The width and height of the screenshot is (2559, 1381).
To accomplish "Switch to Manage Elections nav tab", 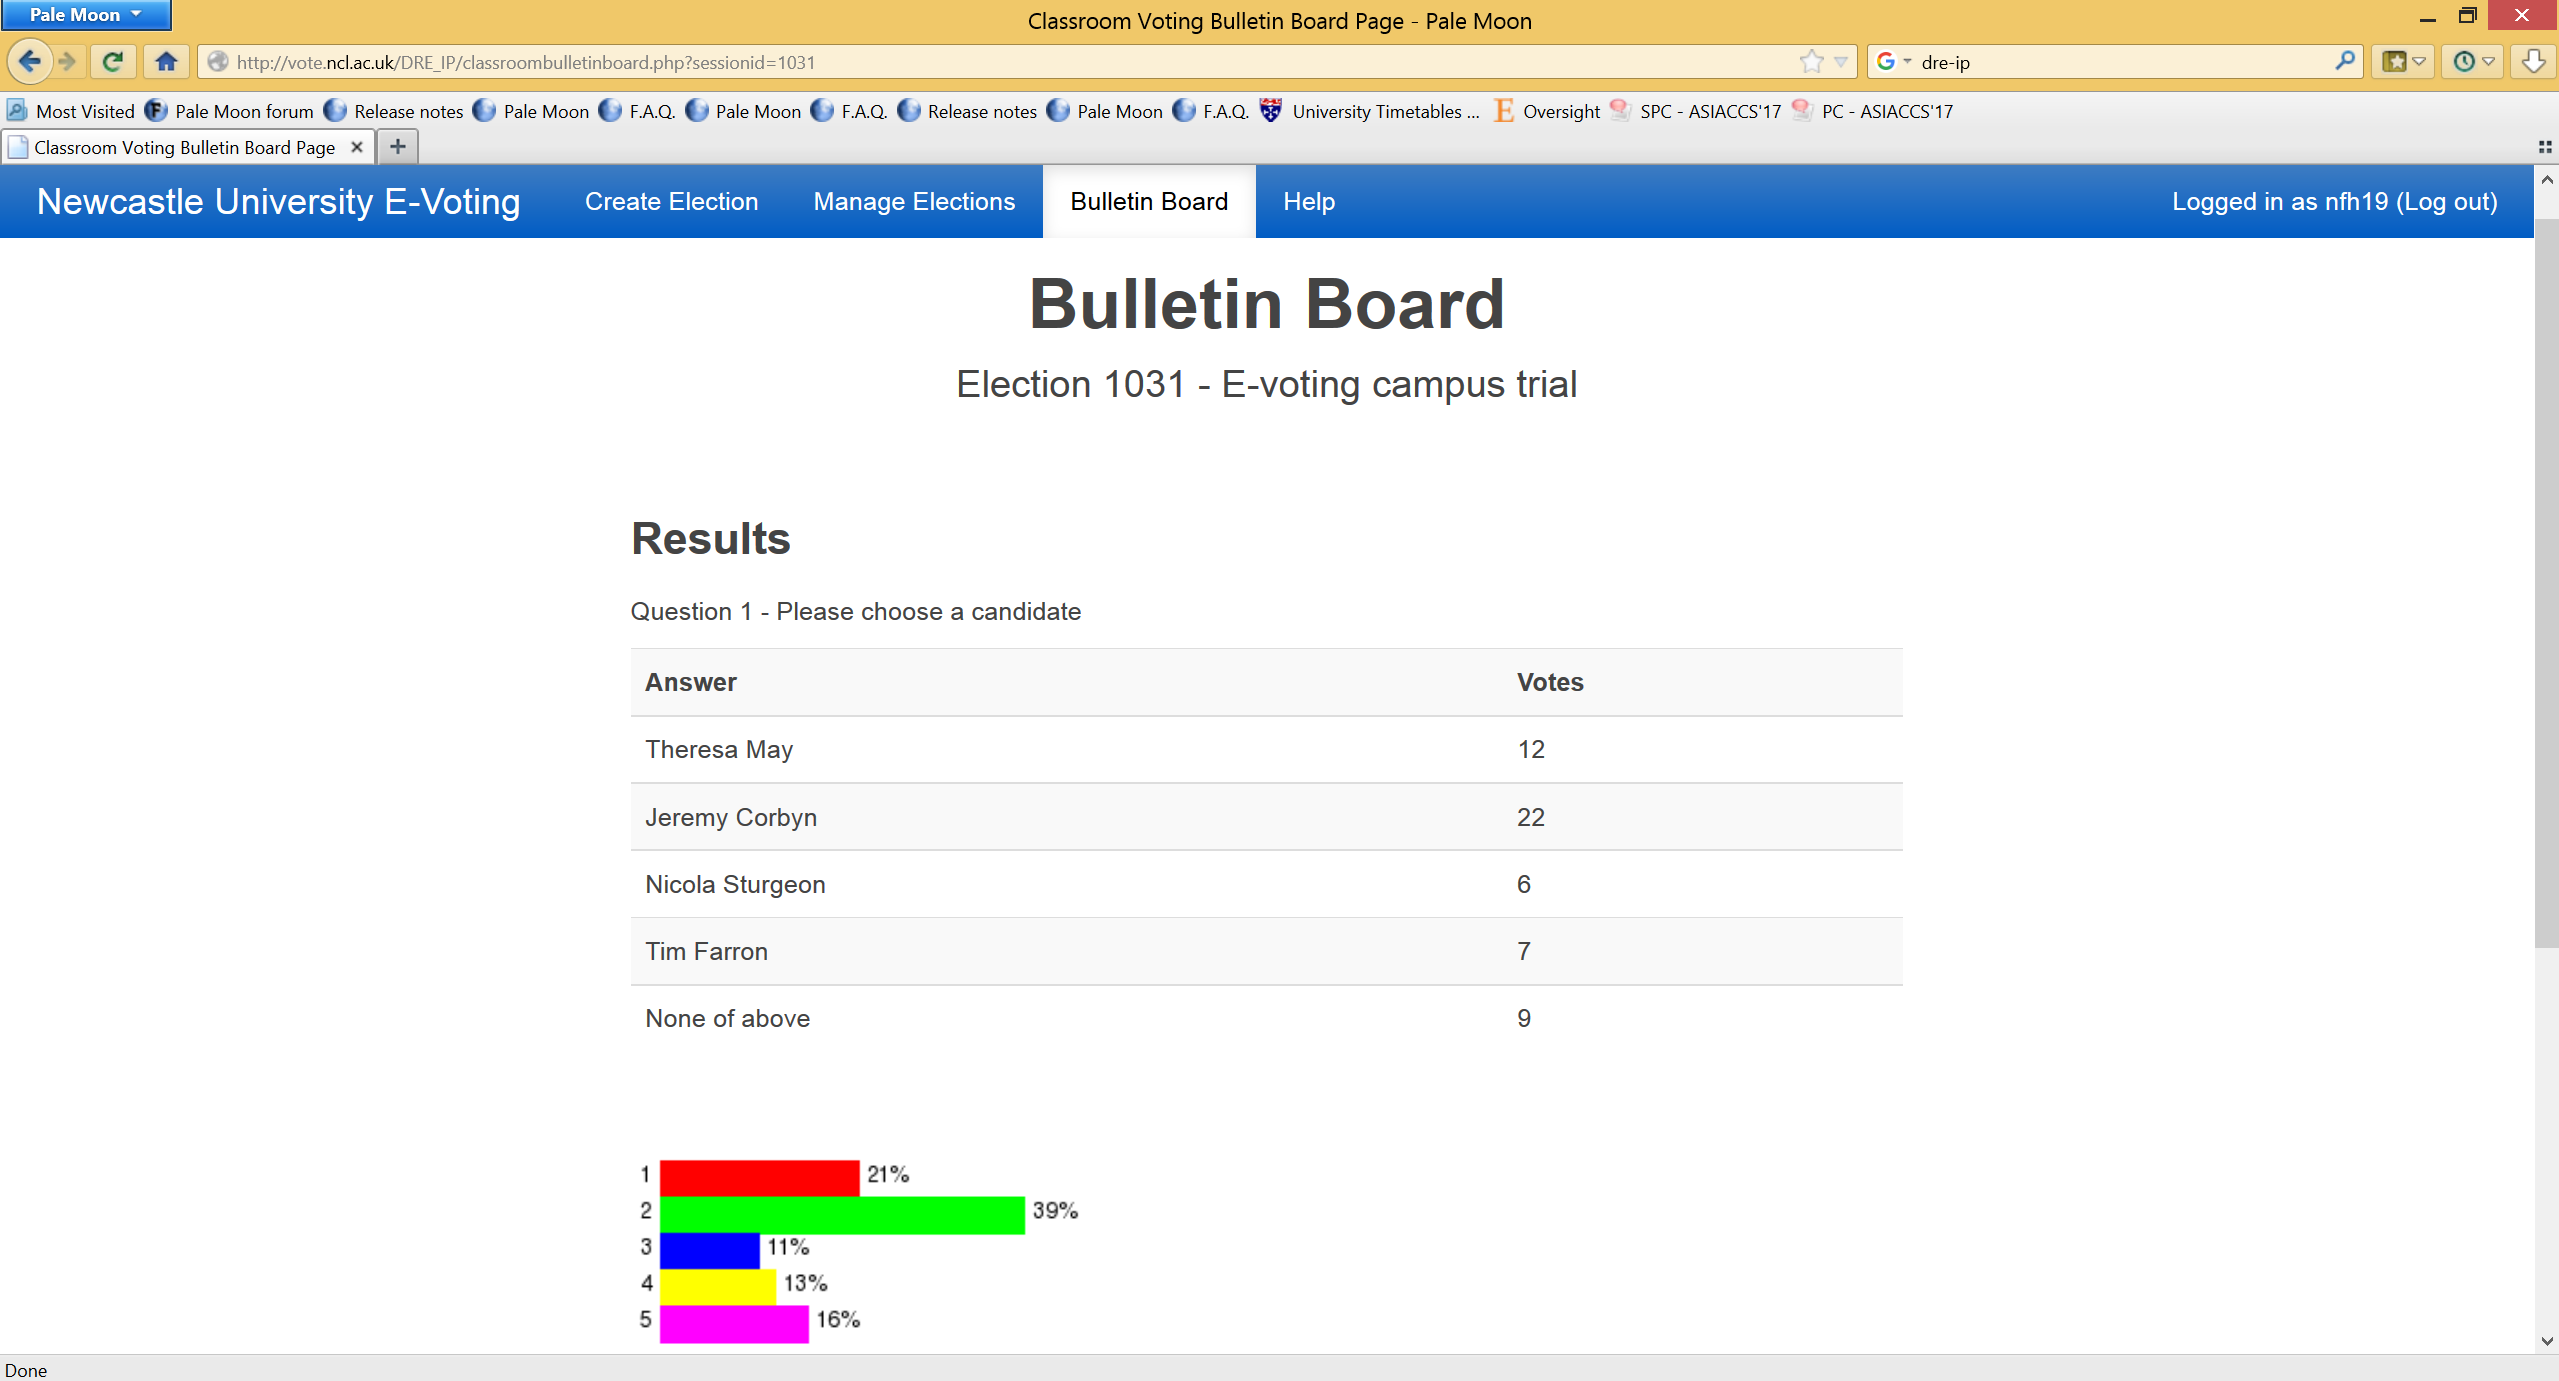I will pos(914,202).
